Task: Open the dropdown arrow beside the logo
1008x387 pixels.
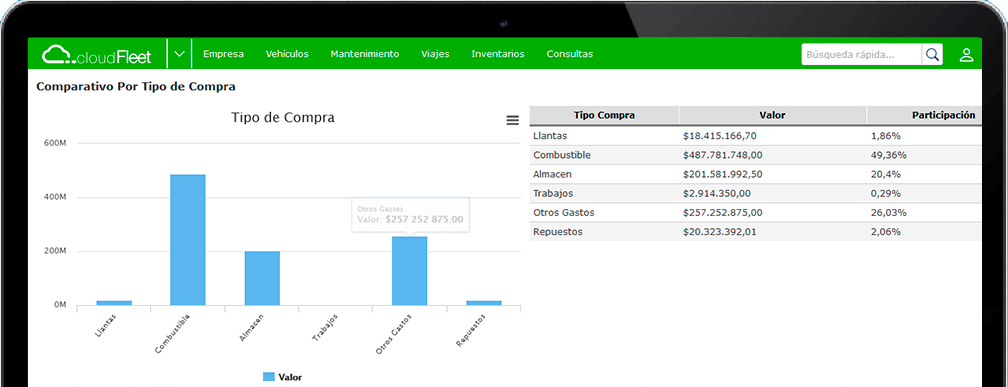Action: point(180,54)
